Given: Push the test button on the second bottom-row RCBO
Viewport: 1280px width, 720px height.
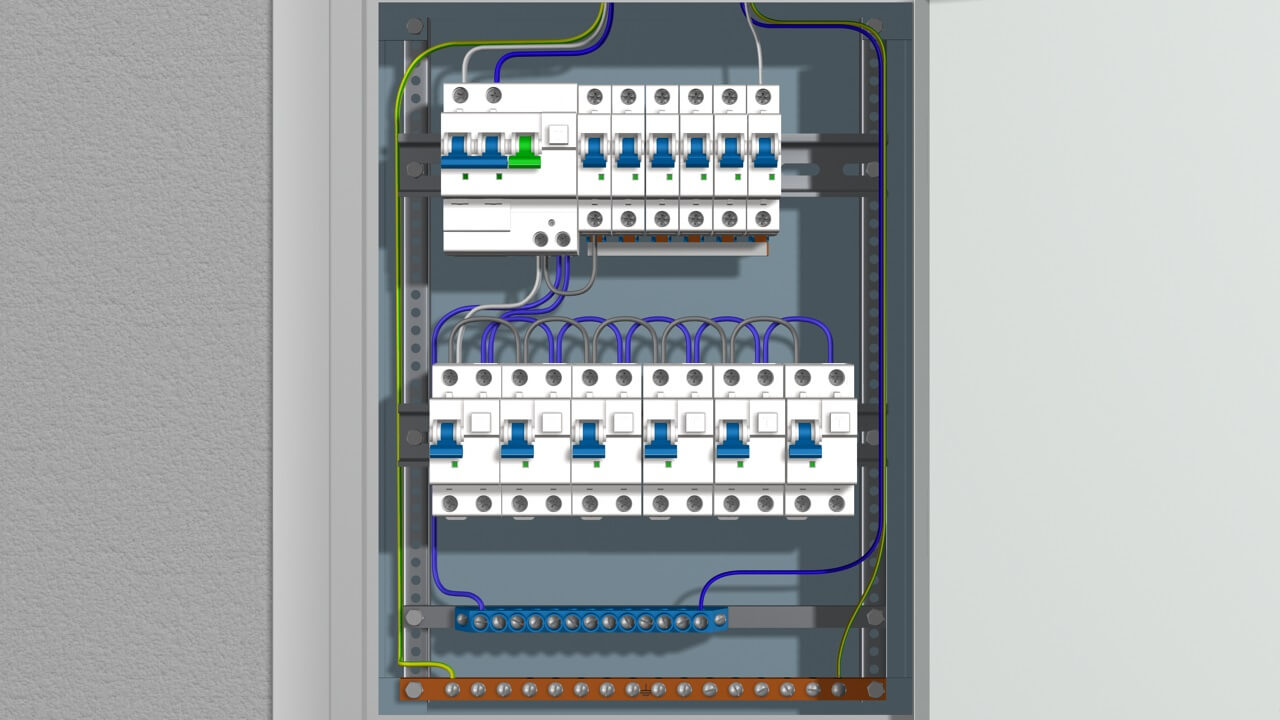Looking at the screenshot, I should coord(551,422).
